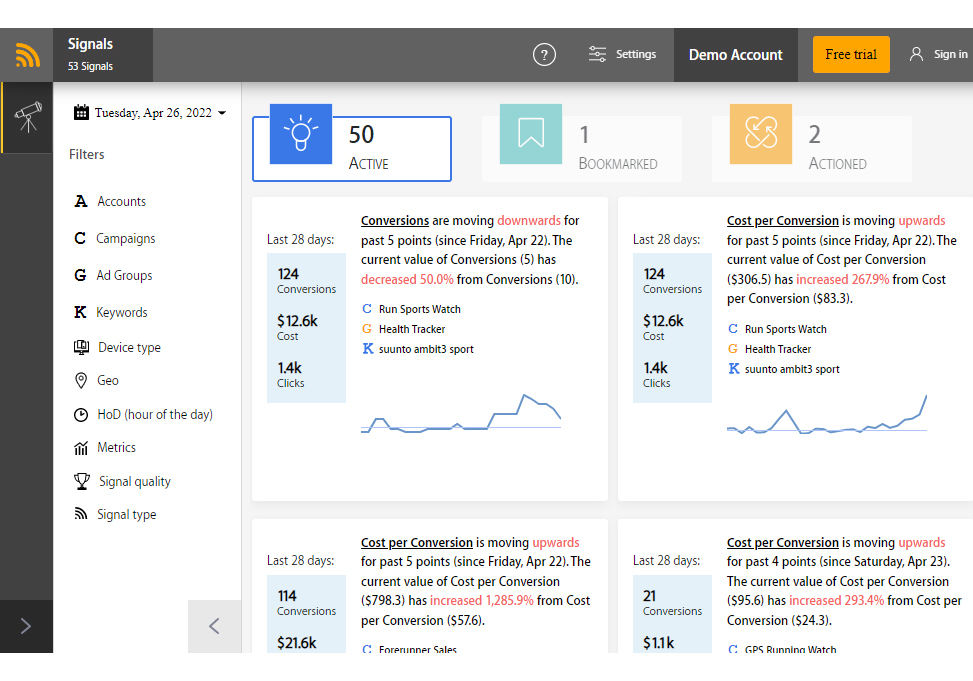This screenshot has width=973, height=681.
Task: Select the 2 Actioned signals tab
Action: 812,149
